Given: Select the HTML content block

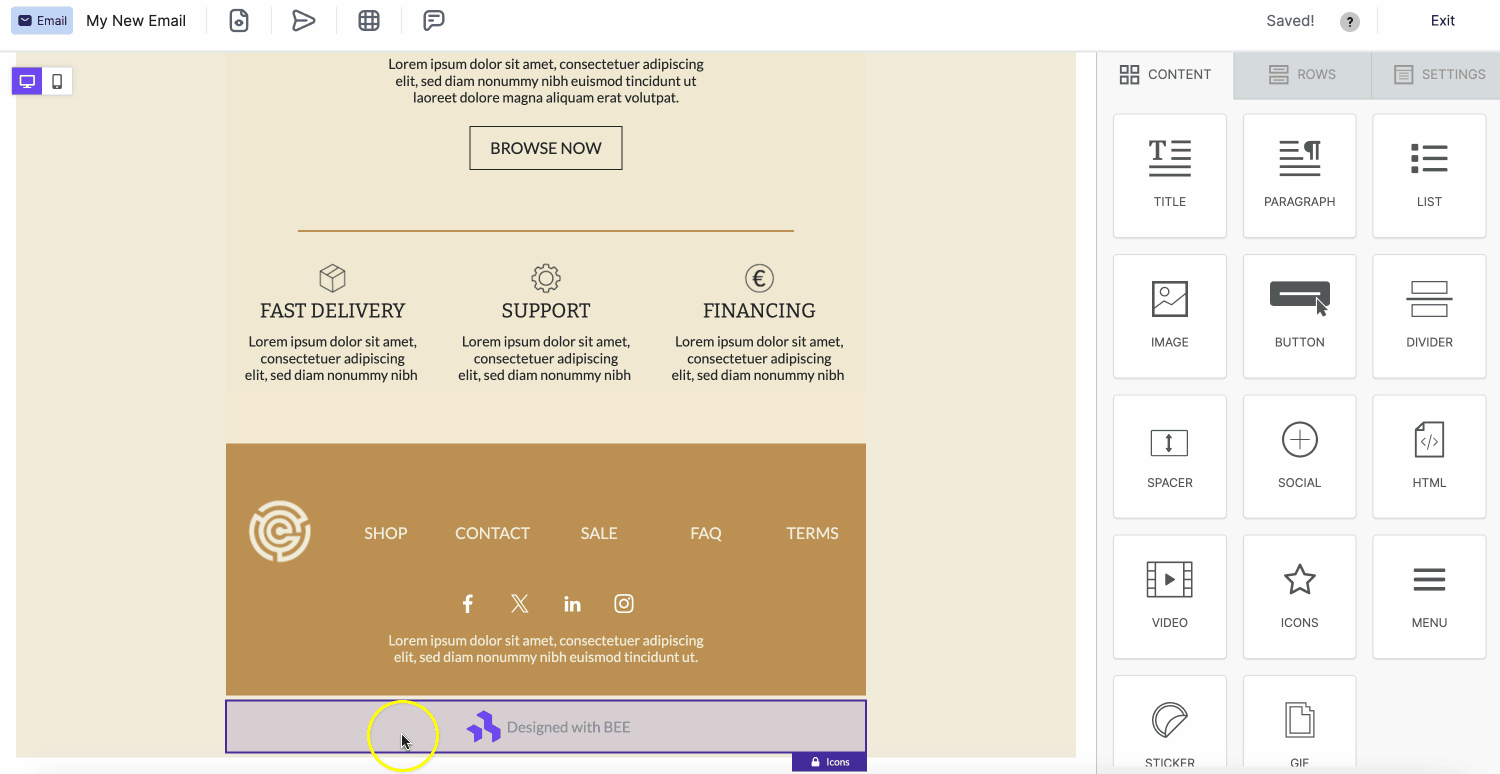Looking at the screenshot, I should coord(1430,456).
